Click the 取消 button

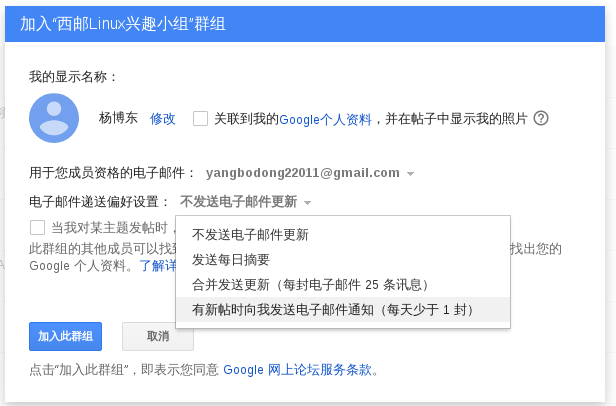tap(158, 336)
